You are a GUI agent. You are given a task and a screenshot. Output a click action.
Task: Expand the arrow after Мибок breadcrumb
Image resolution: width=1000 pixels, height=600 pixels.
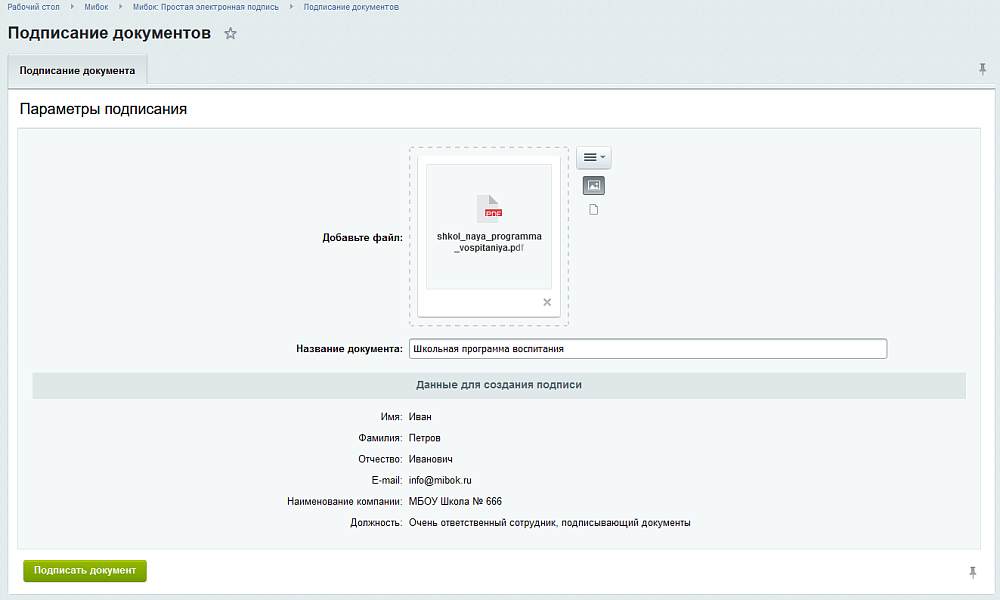121,7
